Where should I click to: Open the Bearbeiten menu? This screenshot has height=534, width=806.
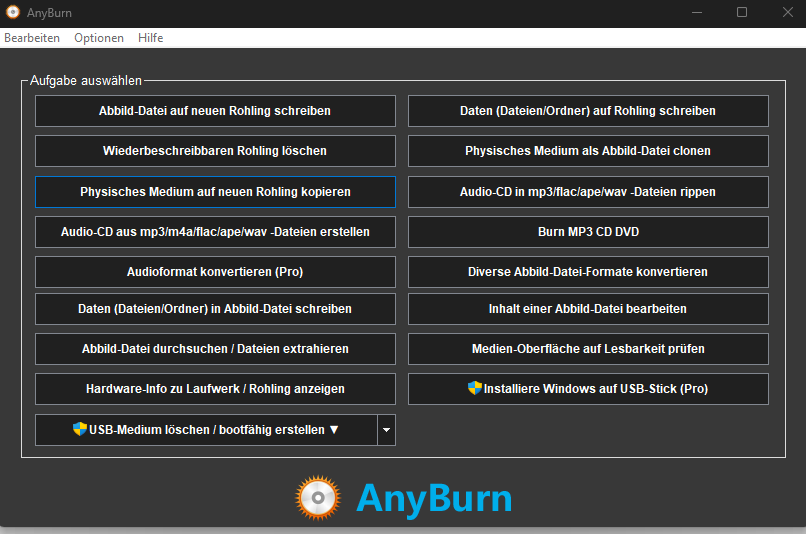[x=32, y=38]
